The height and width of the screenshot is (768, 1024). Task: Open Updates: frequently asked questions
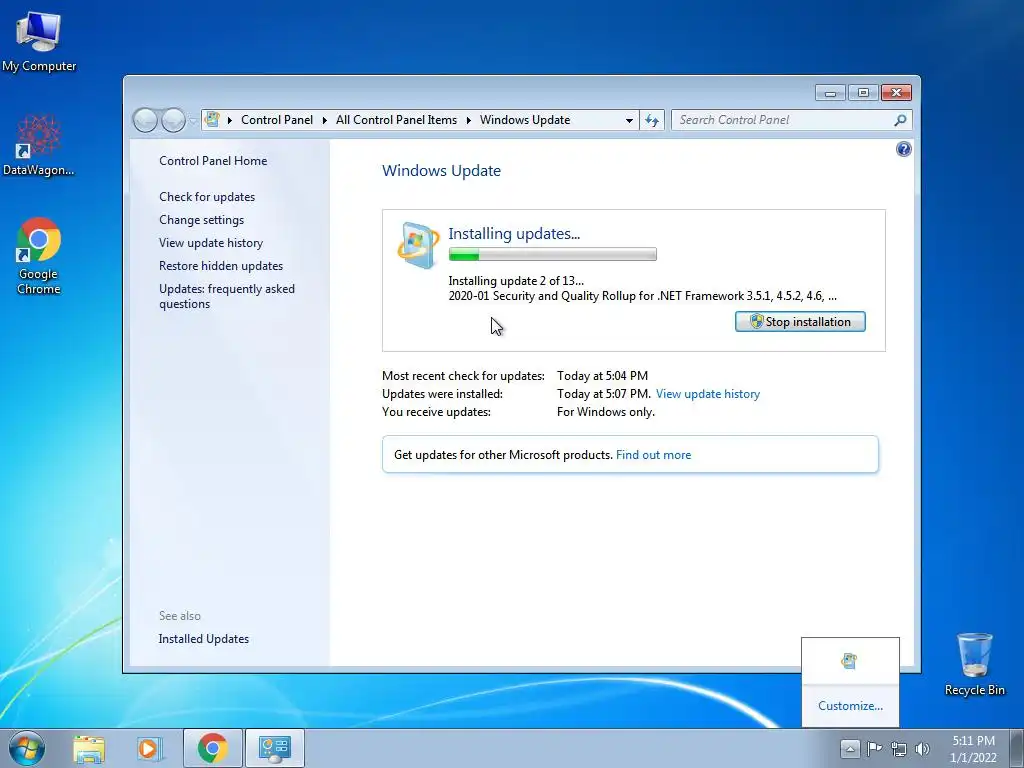click(227, 296)
